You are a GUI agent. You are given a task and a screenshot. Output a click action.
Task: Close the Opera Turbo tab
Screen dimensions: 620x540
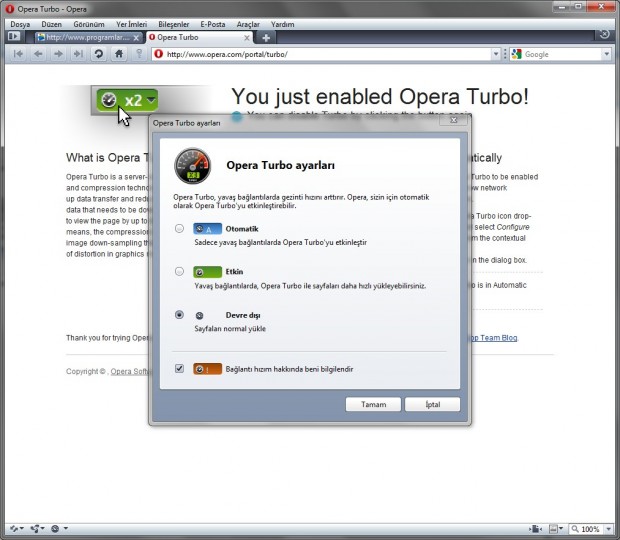coord(247,38)
